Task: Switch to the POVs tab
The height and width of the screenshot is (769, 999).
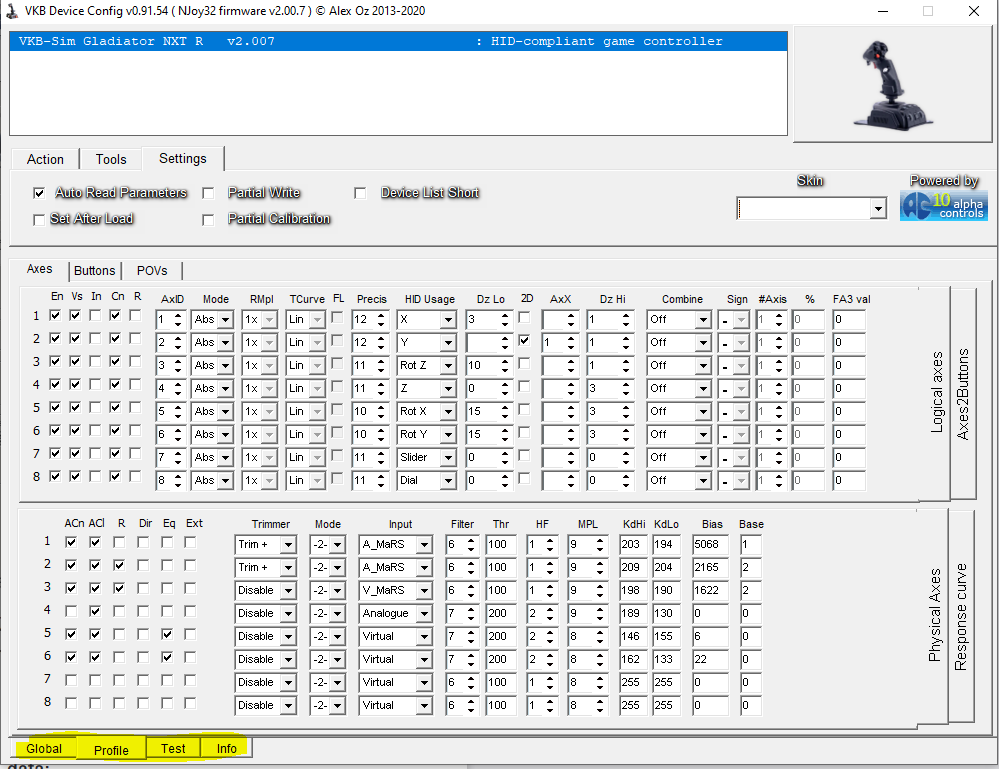Action: [152, 271]
